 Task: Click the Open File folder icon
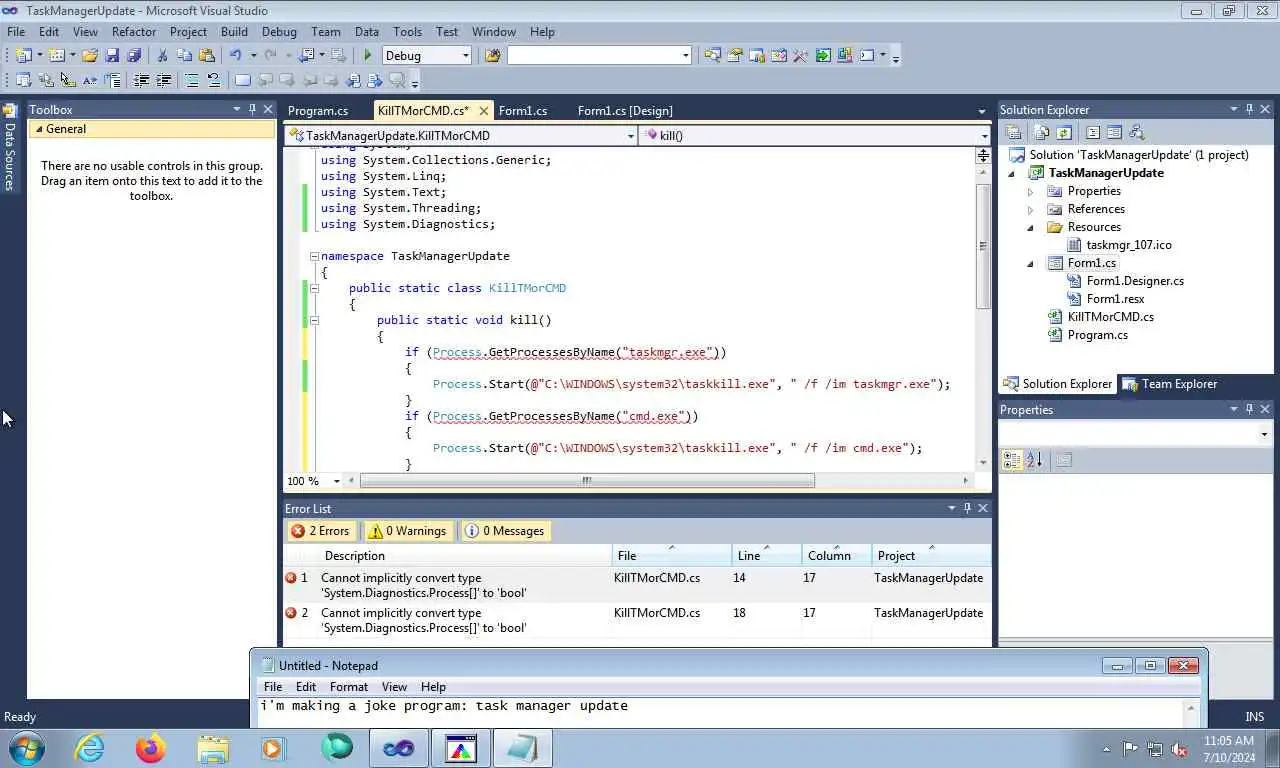click(89, 56)
